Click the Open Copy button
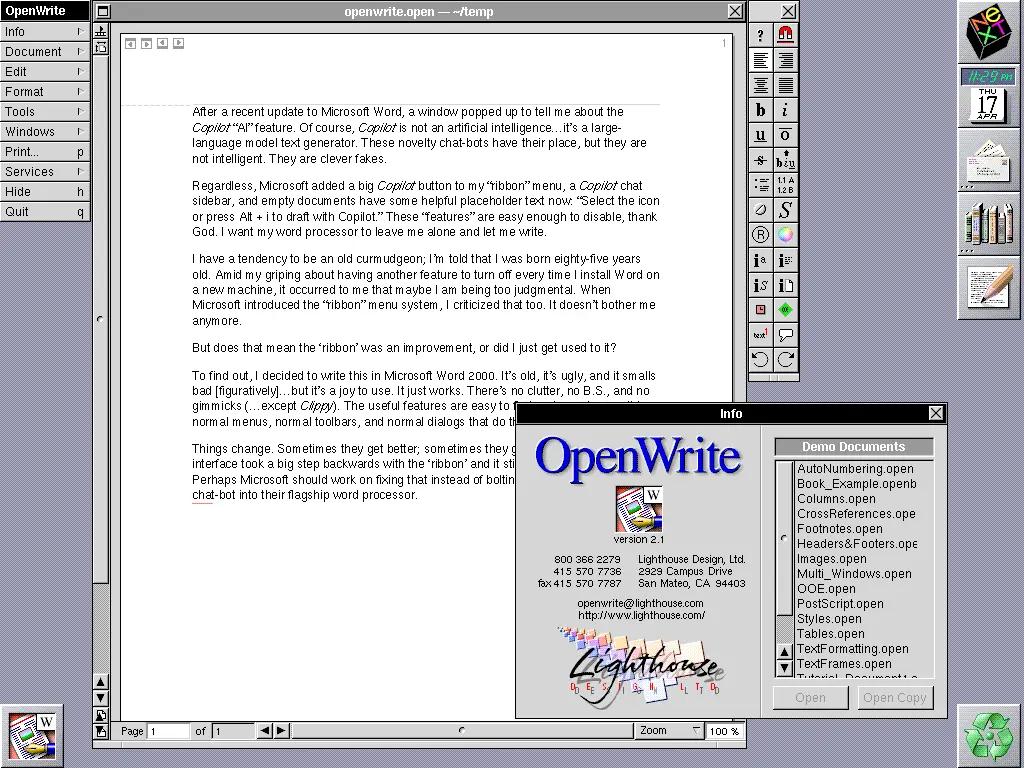The height and width of the screenshot is (768, 1024). pos(895,698)
